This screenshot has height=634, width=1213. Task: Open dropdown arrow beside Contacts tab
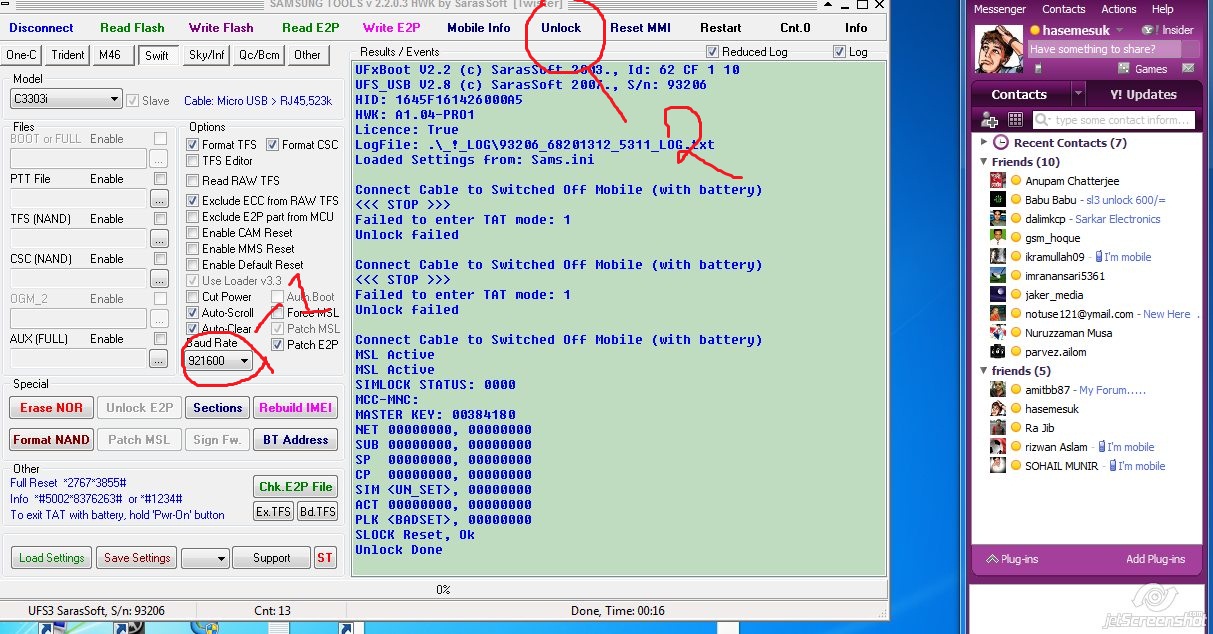click(1077, 94)
